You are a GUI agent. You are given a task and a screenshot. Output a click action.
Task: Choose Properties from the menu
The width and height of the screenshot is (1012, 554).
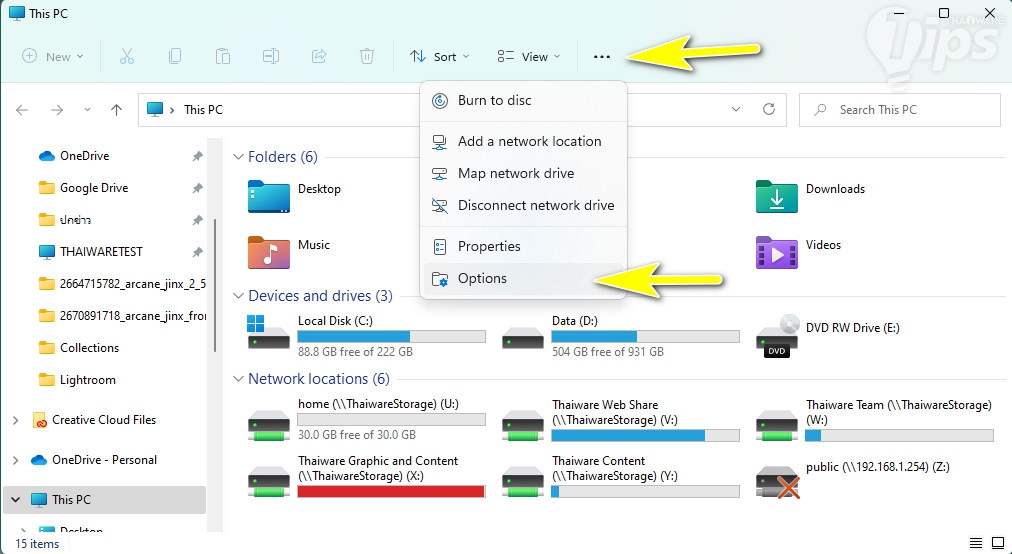click(523, 247)
